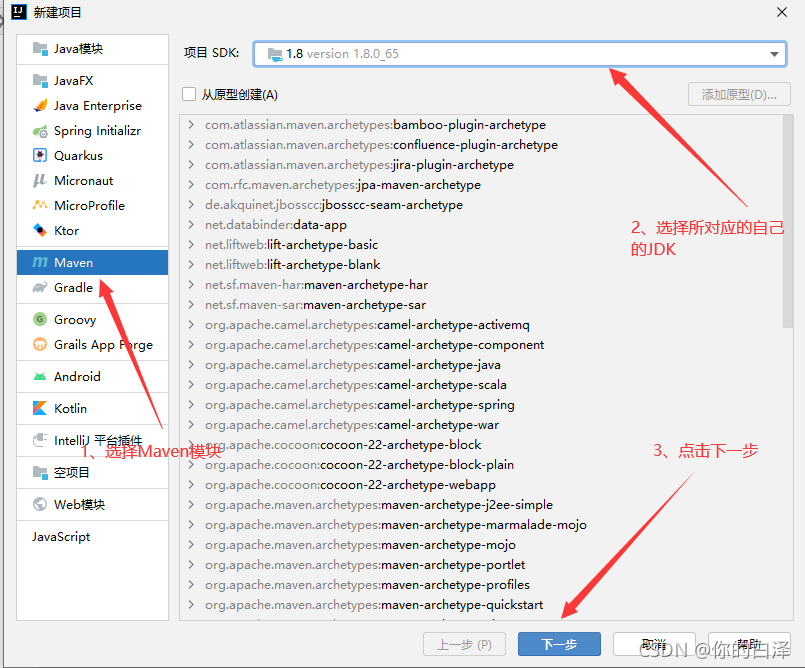Click the Java模块 folder icon
Screen dimensions: 805x668
coord(40,48)
